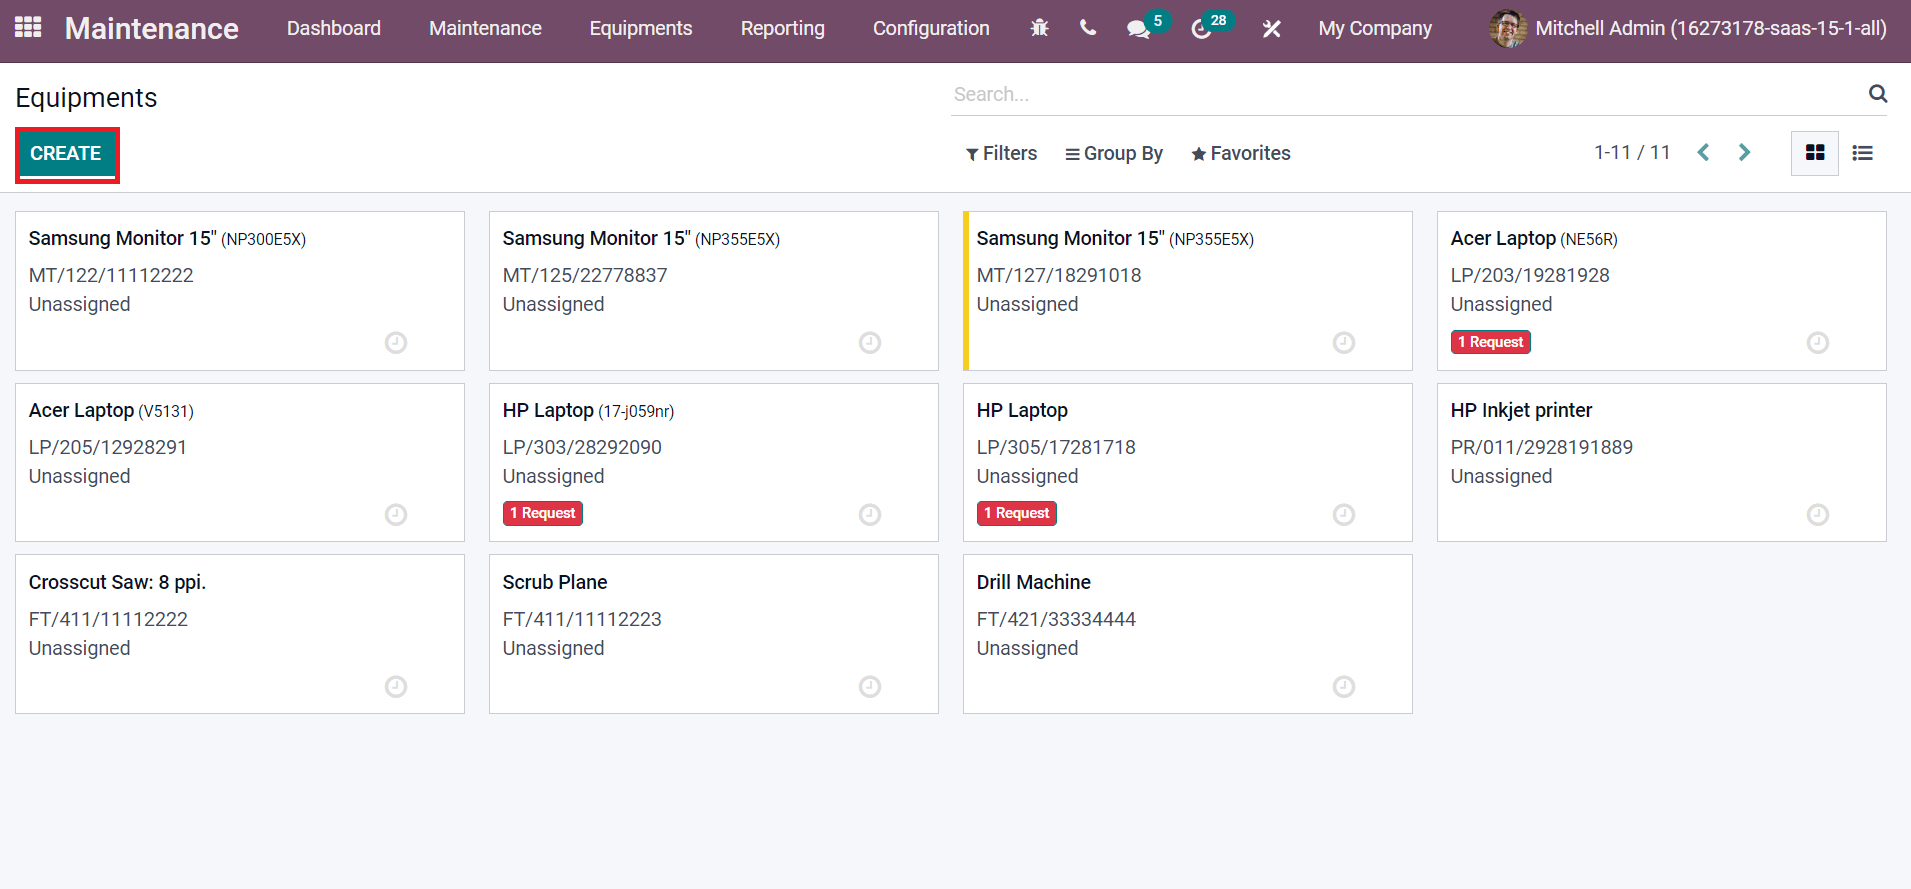The height and width of the screenshot is (889, 1911).
Task: Open the Reporting menu
Action: (x=783, y=28)
